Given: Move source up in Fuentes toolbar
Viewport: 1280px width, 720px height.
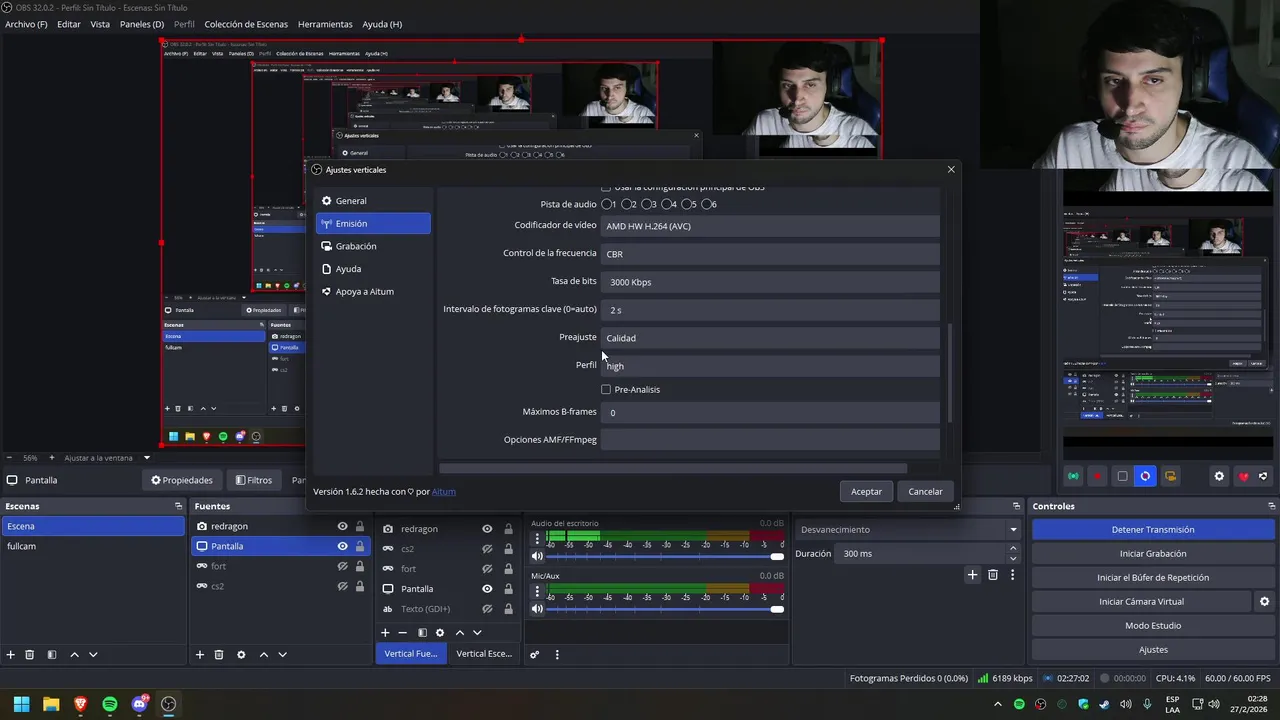Looking at the screenshot, I should coord(264,654).
